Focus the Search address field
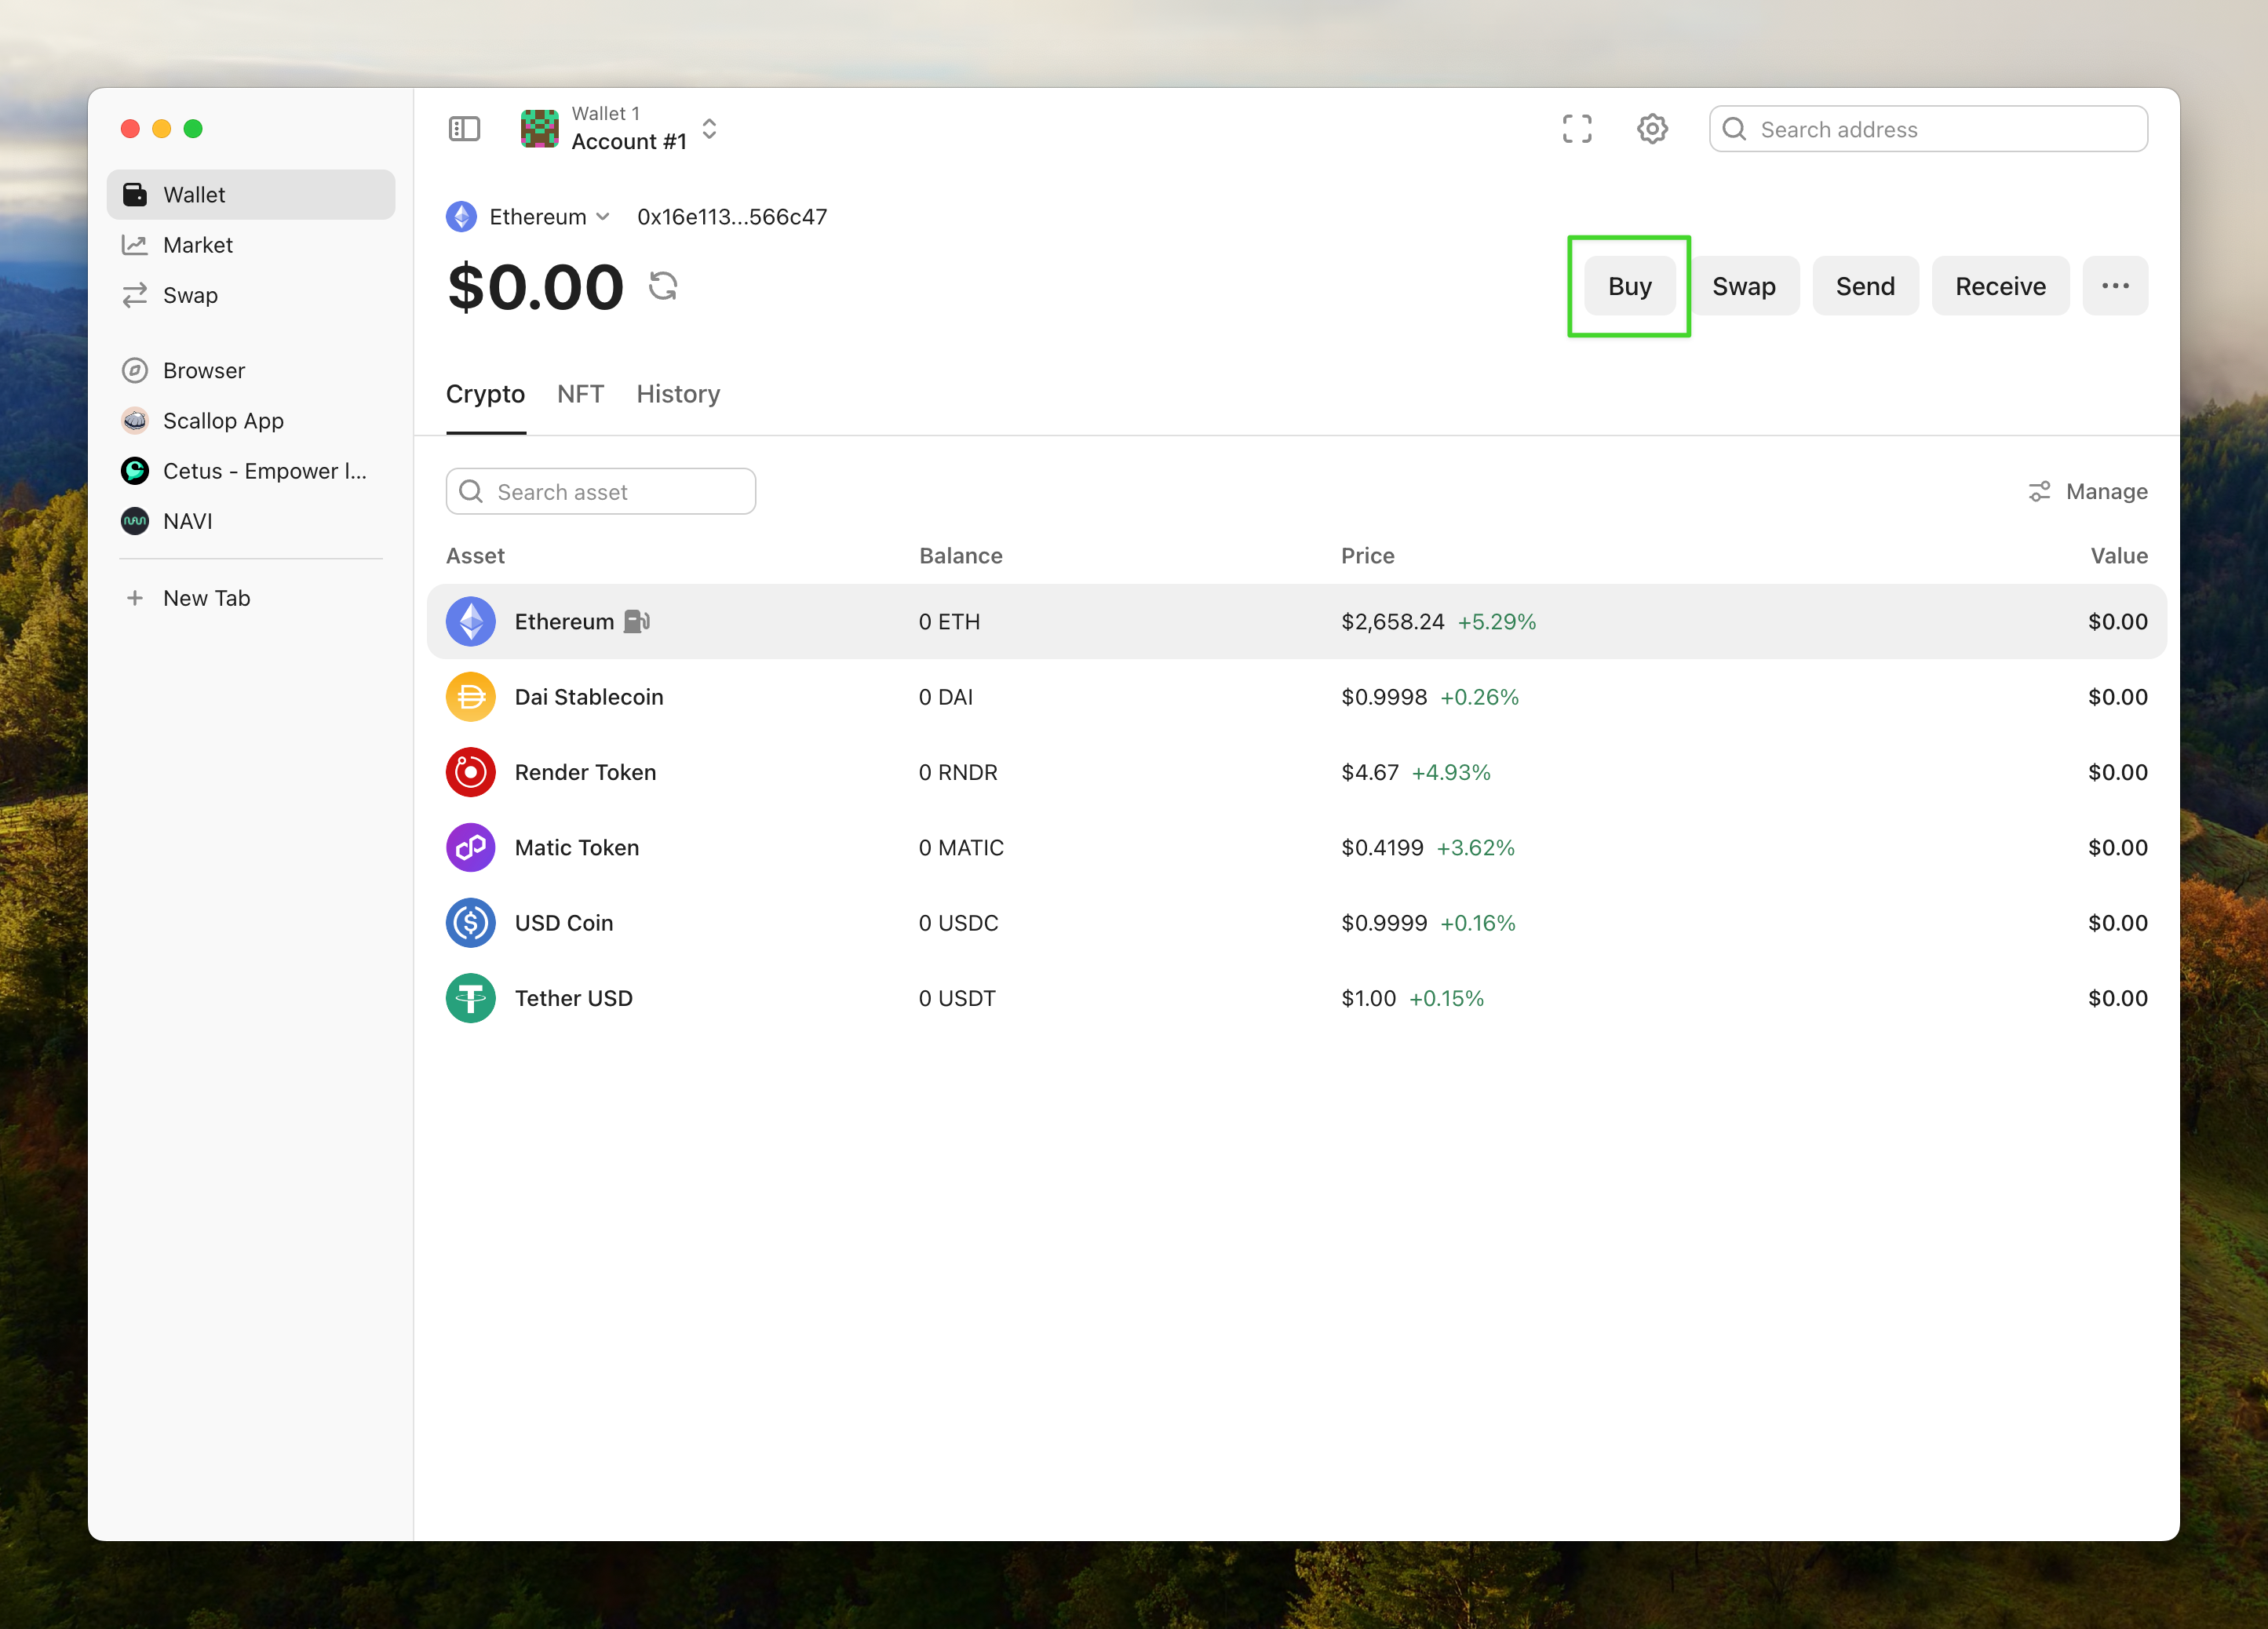This screenshot has height=1629, width=2268. 1928,129
